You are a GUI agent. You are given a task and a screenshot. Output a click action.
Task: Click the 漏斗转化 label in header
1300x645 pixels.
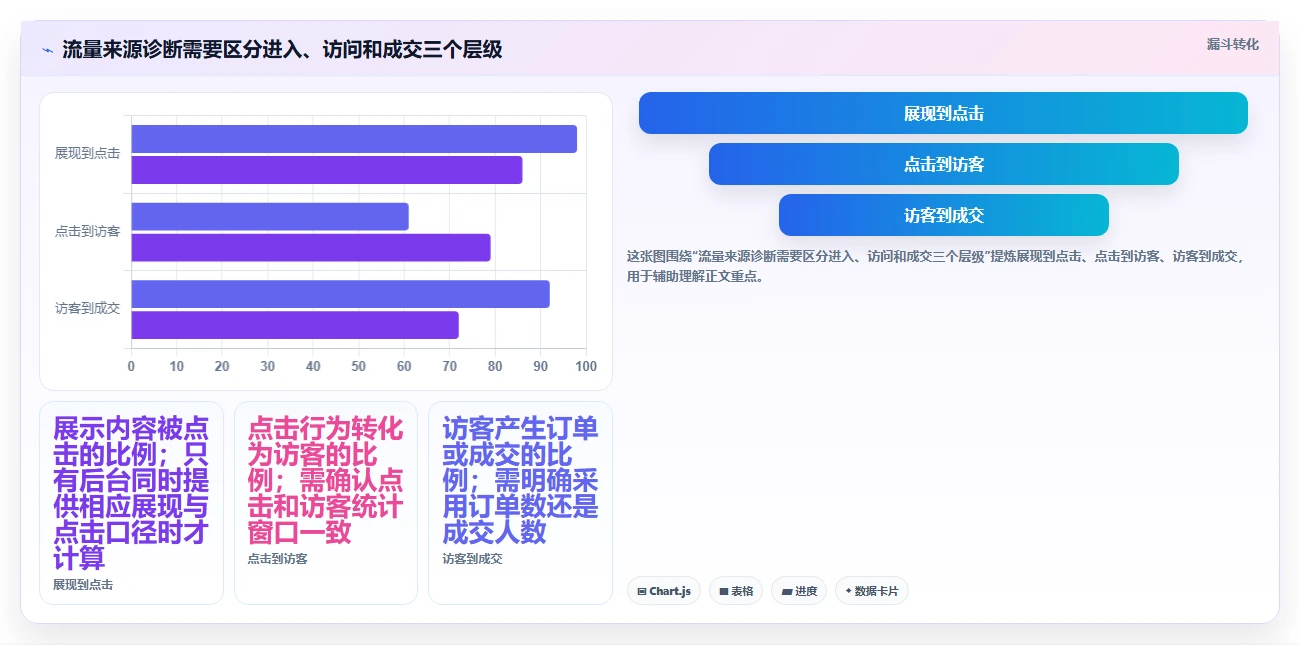[1233, 44]
